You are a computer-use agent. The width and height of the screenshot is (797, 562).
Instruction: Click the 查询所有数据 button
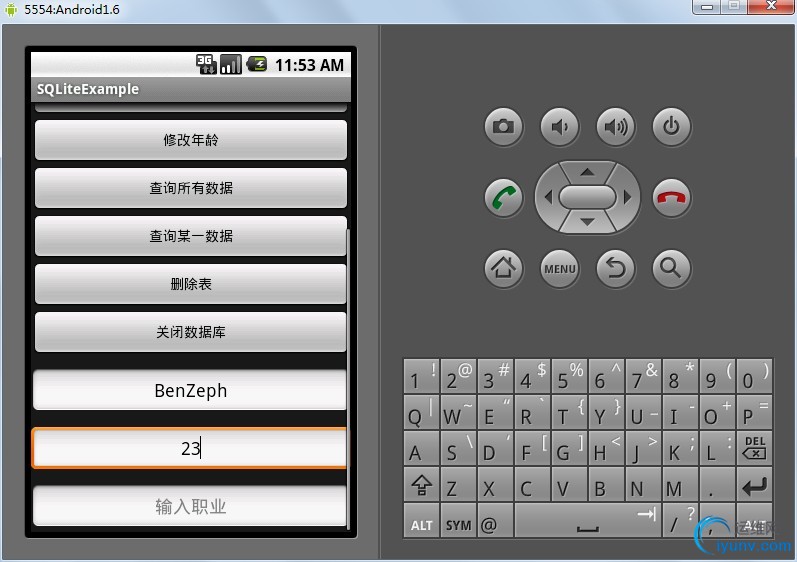pyautogui.click(x=191, y=188)
